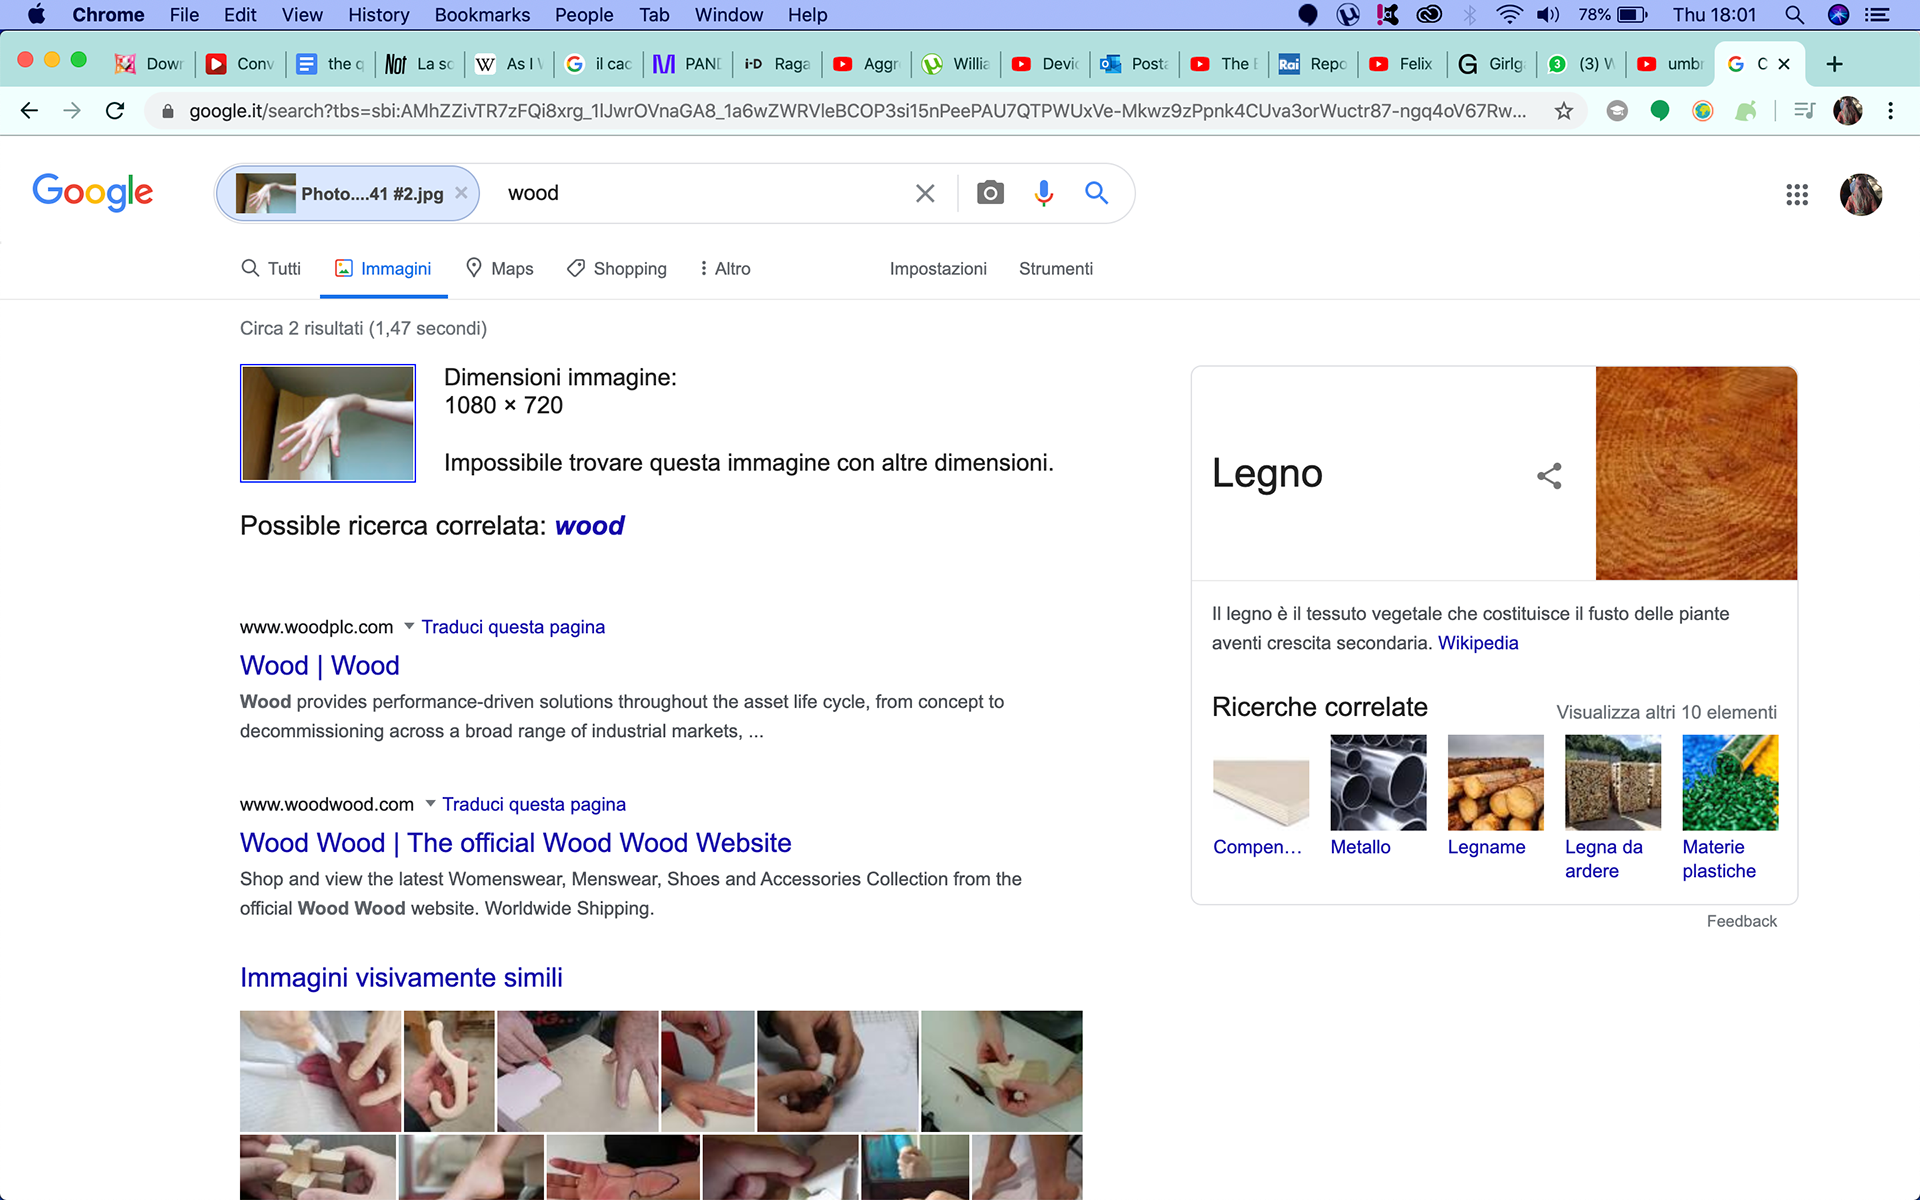Open the Bookmarks menu
1920x1200 pixels.
coord(482,15)
